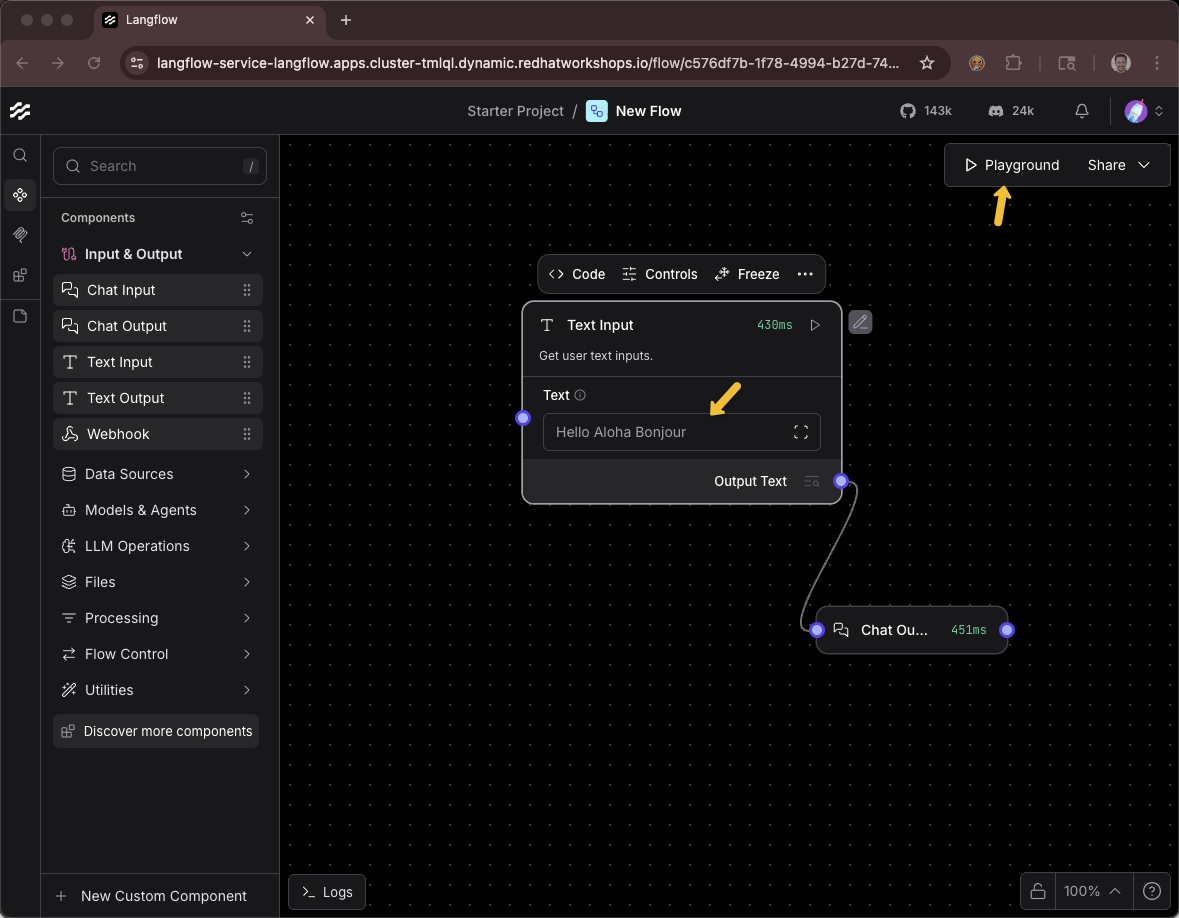
Task: Open the Bundles sidebar panel
Action: pyautogui.click(x=20, y=275)
